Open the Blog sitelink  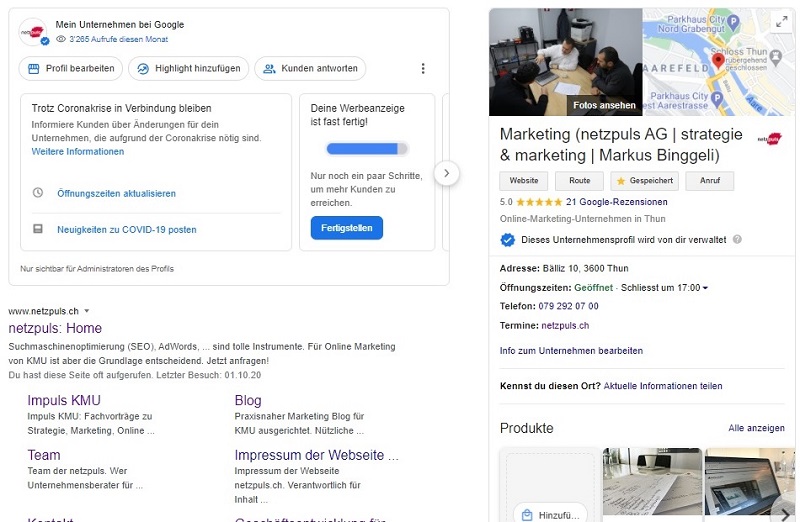(248, 401)
